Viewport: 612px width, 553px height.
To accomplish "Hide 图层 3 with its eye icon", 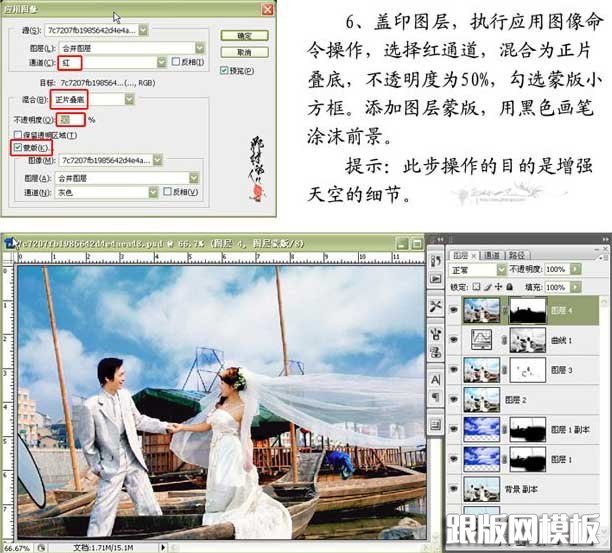I will [x=454, y=369].
